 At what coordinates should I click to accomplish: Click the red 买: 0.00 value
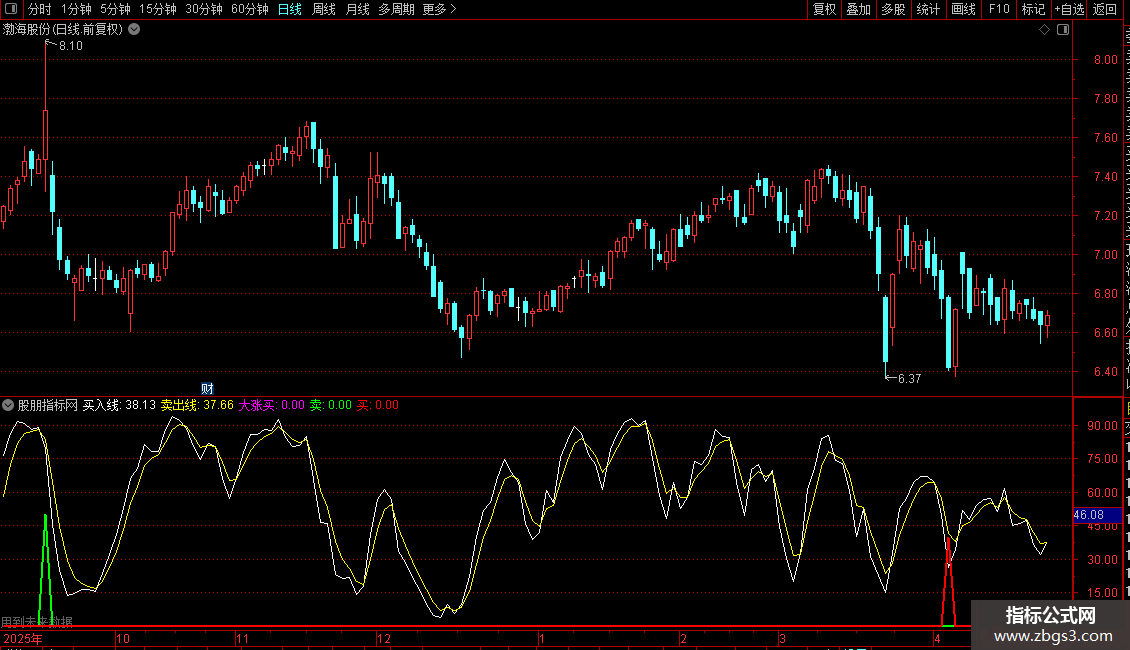378,405
